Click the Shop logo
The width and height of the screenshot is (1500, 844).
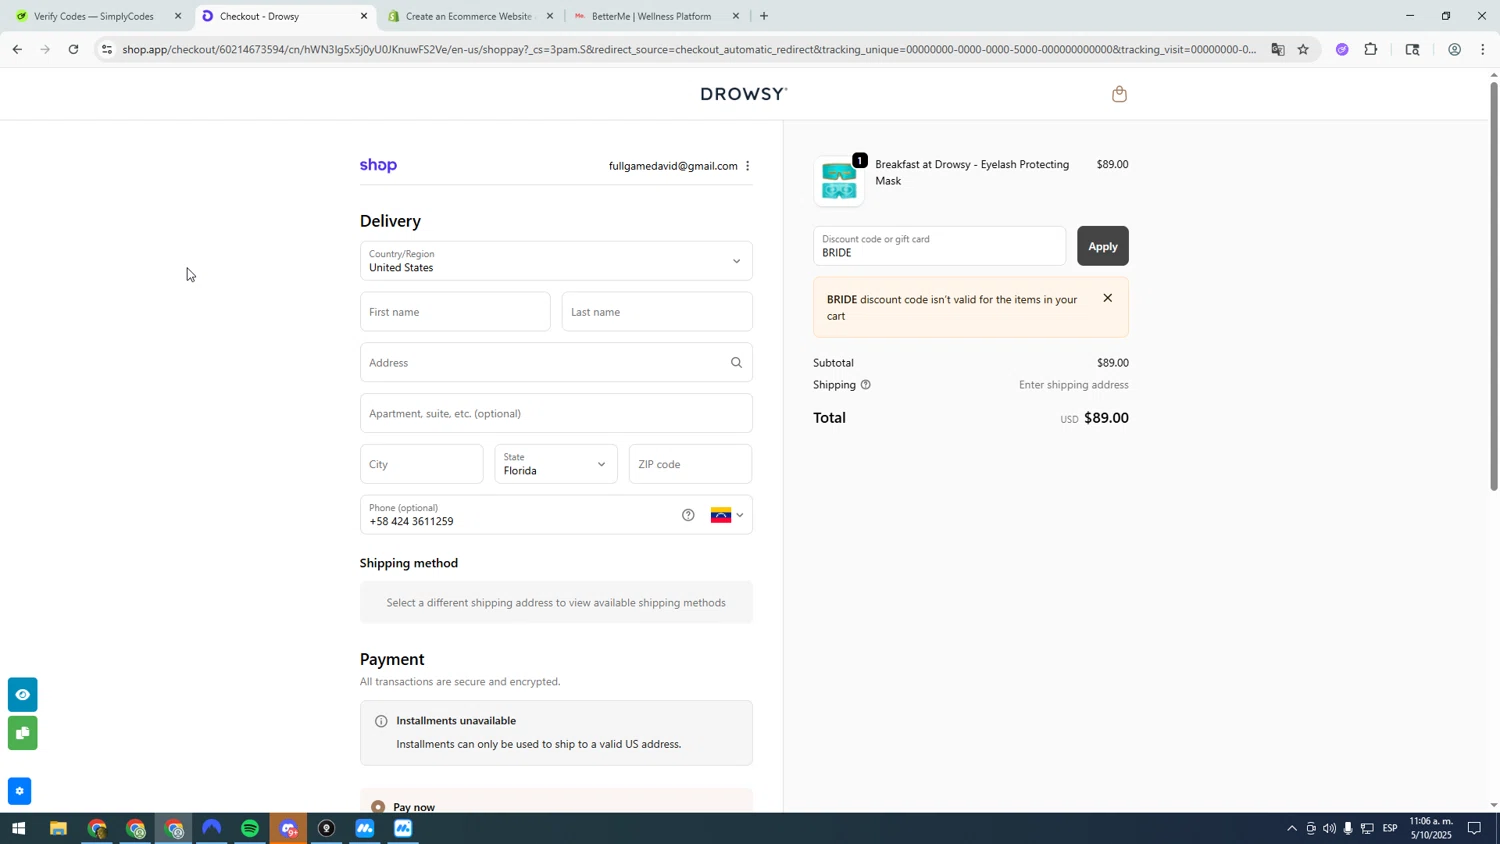378,166
